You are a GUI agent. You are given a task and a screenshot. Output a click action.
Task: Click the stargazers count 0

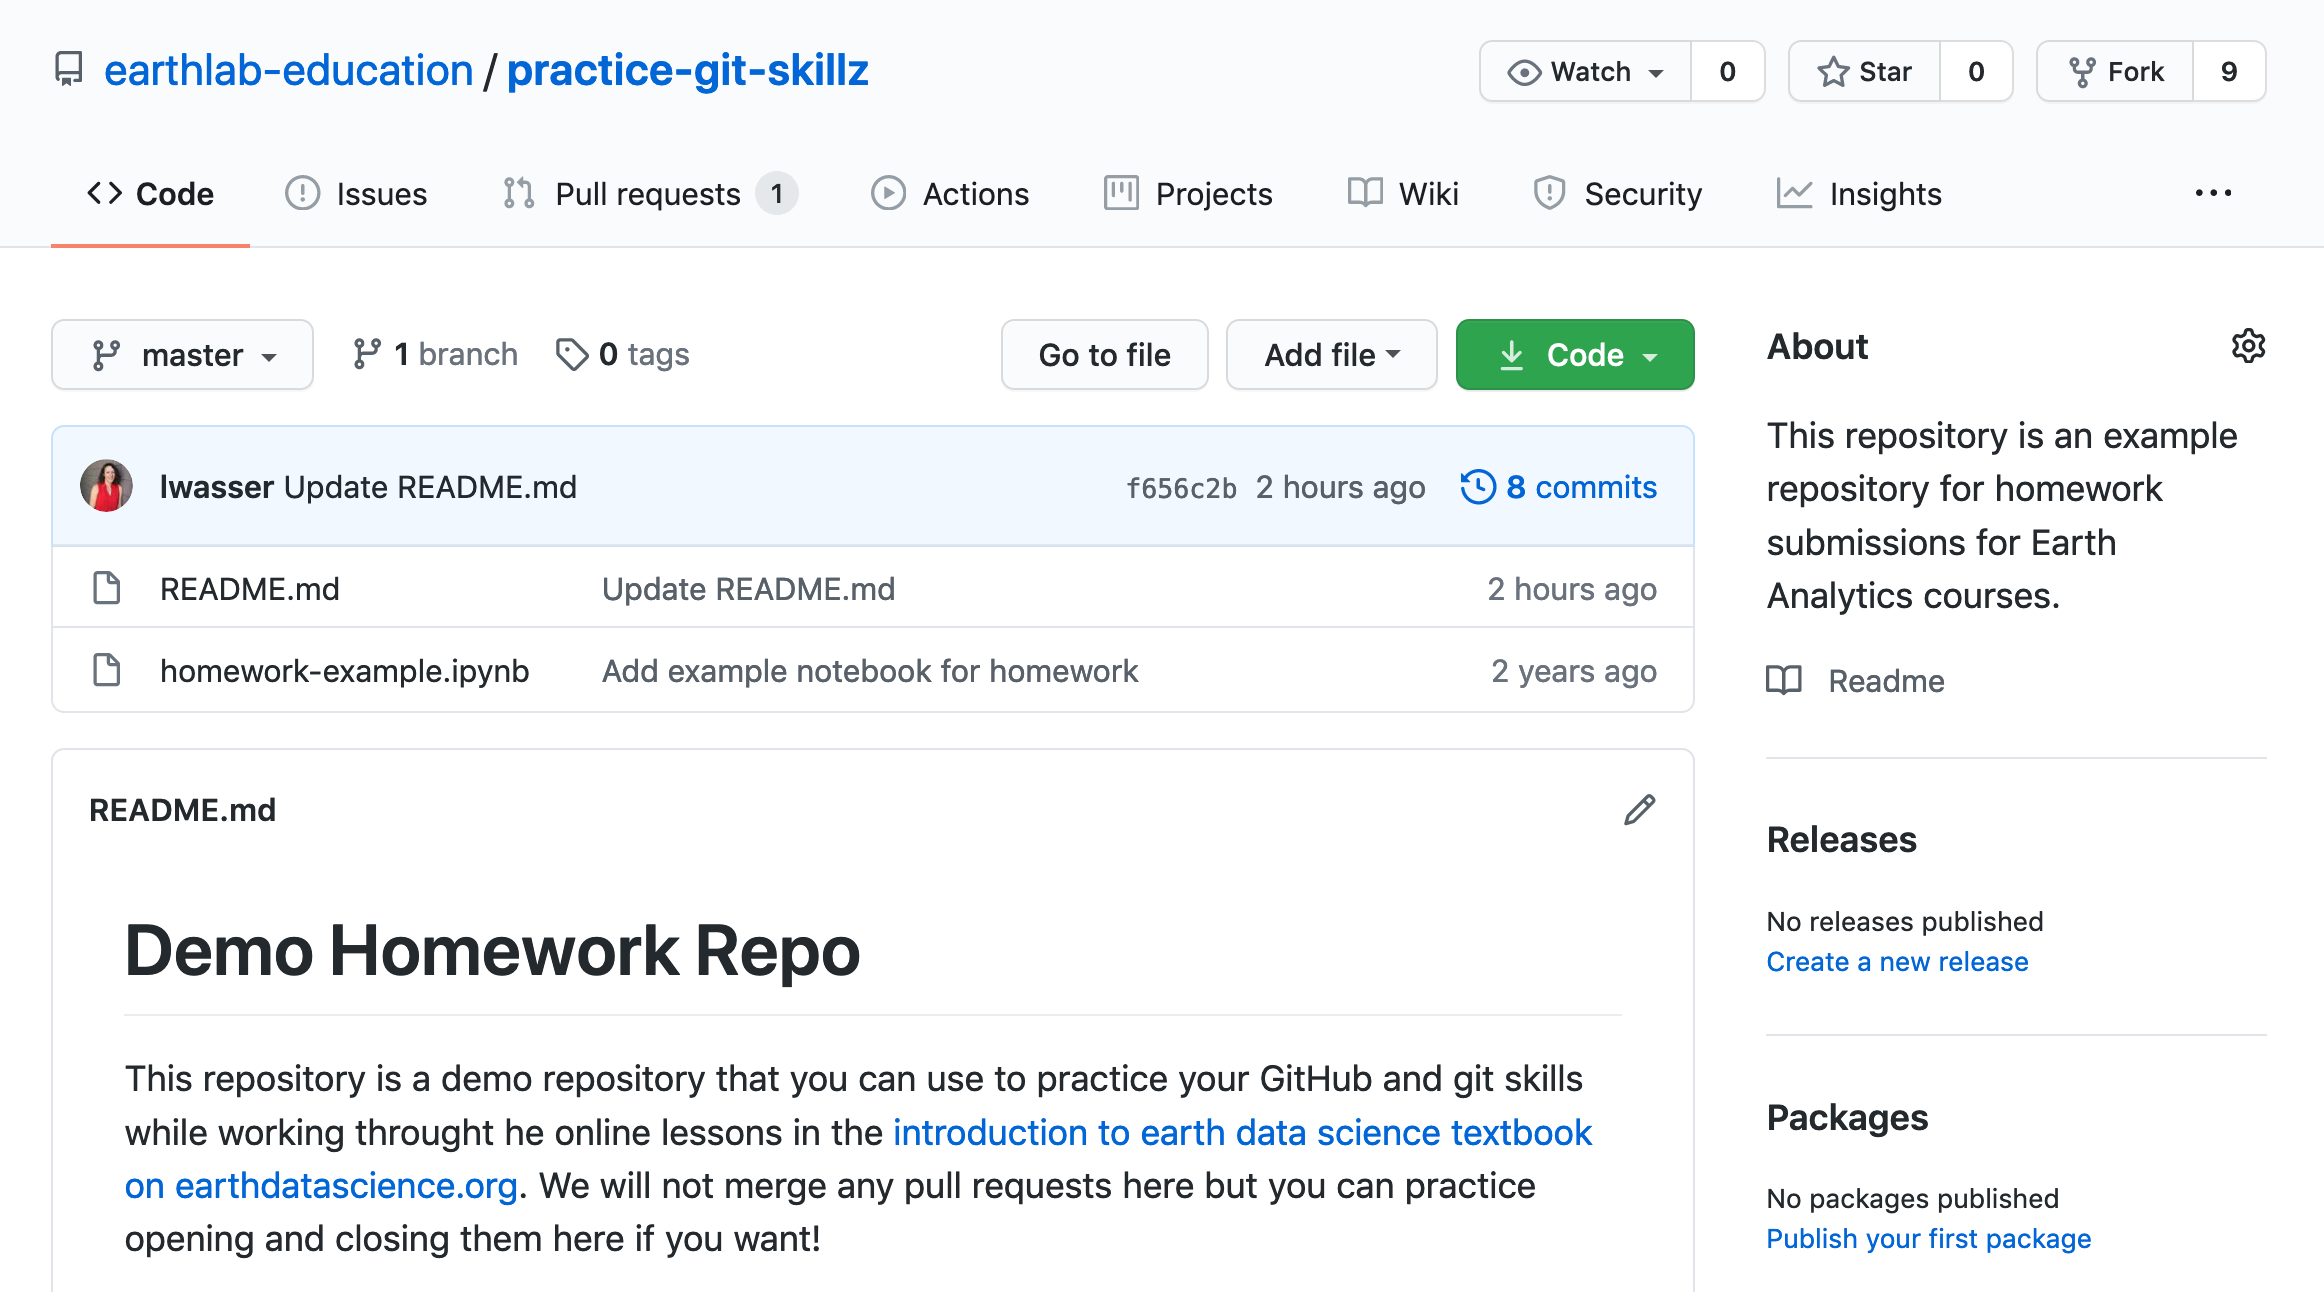pyautogui.click(x=1976, y=72)
